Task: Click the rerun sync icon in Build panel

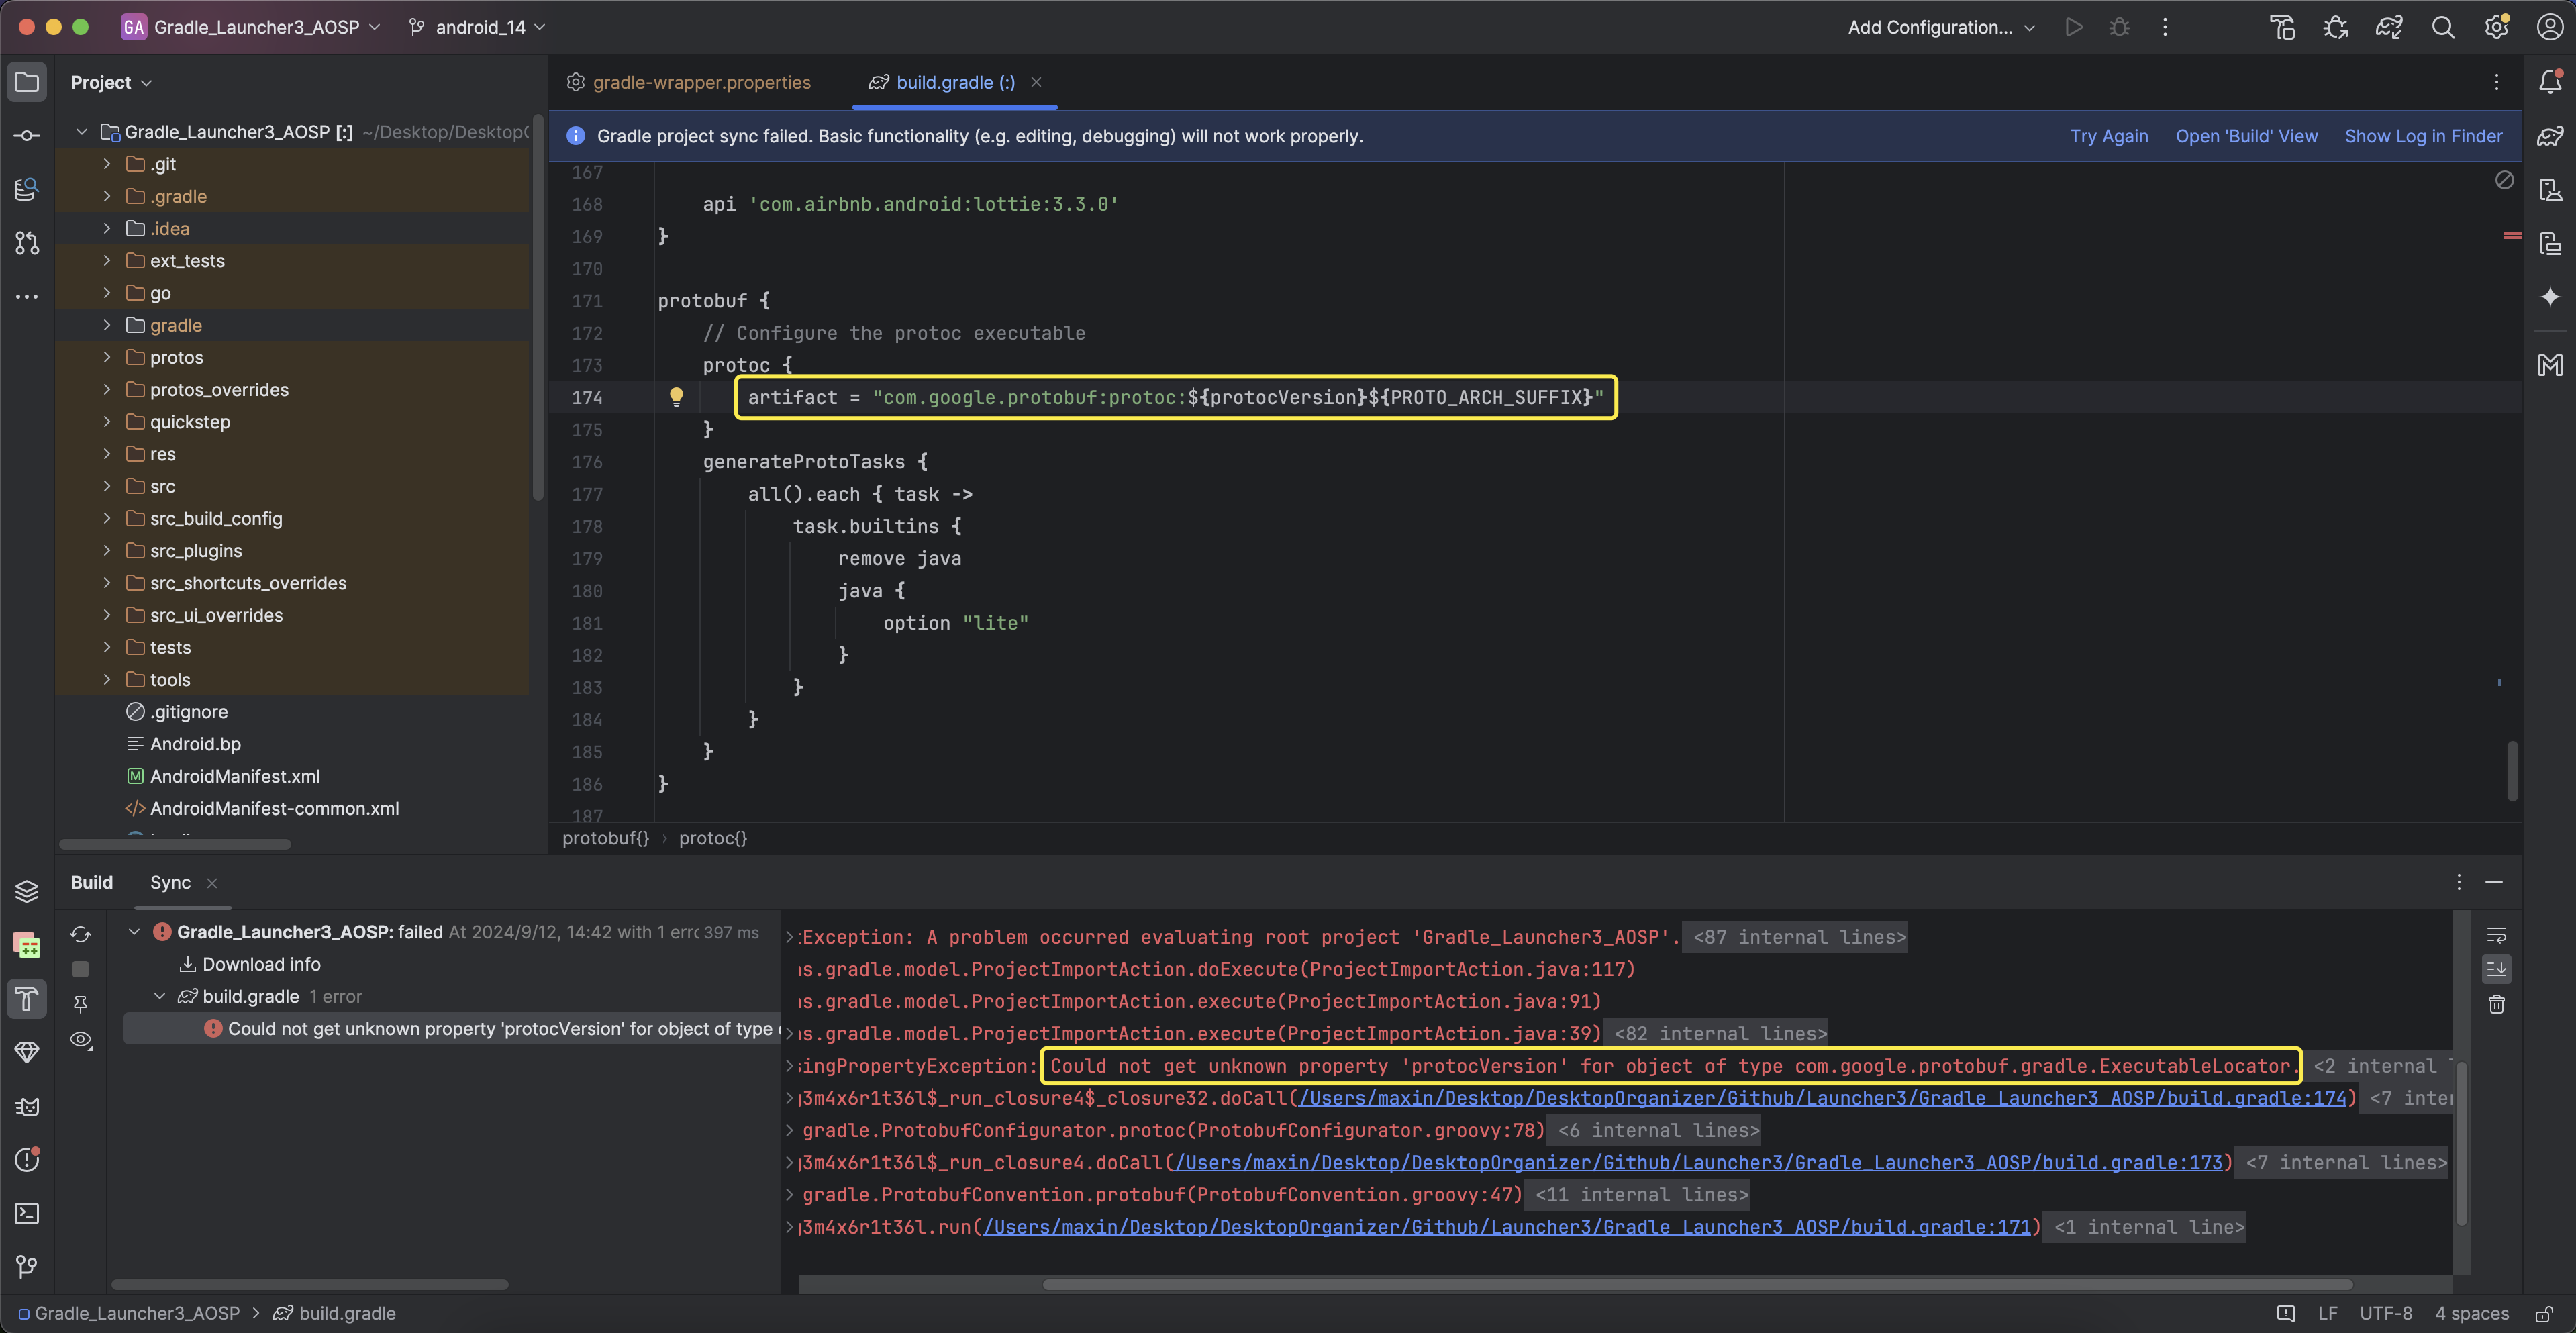Action: [x=81, y=934]
